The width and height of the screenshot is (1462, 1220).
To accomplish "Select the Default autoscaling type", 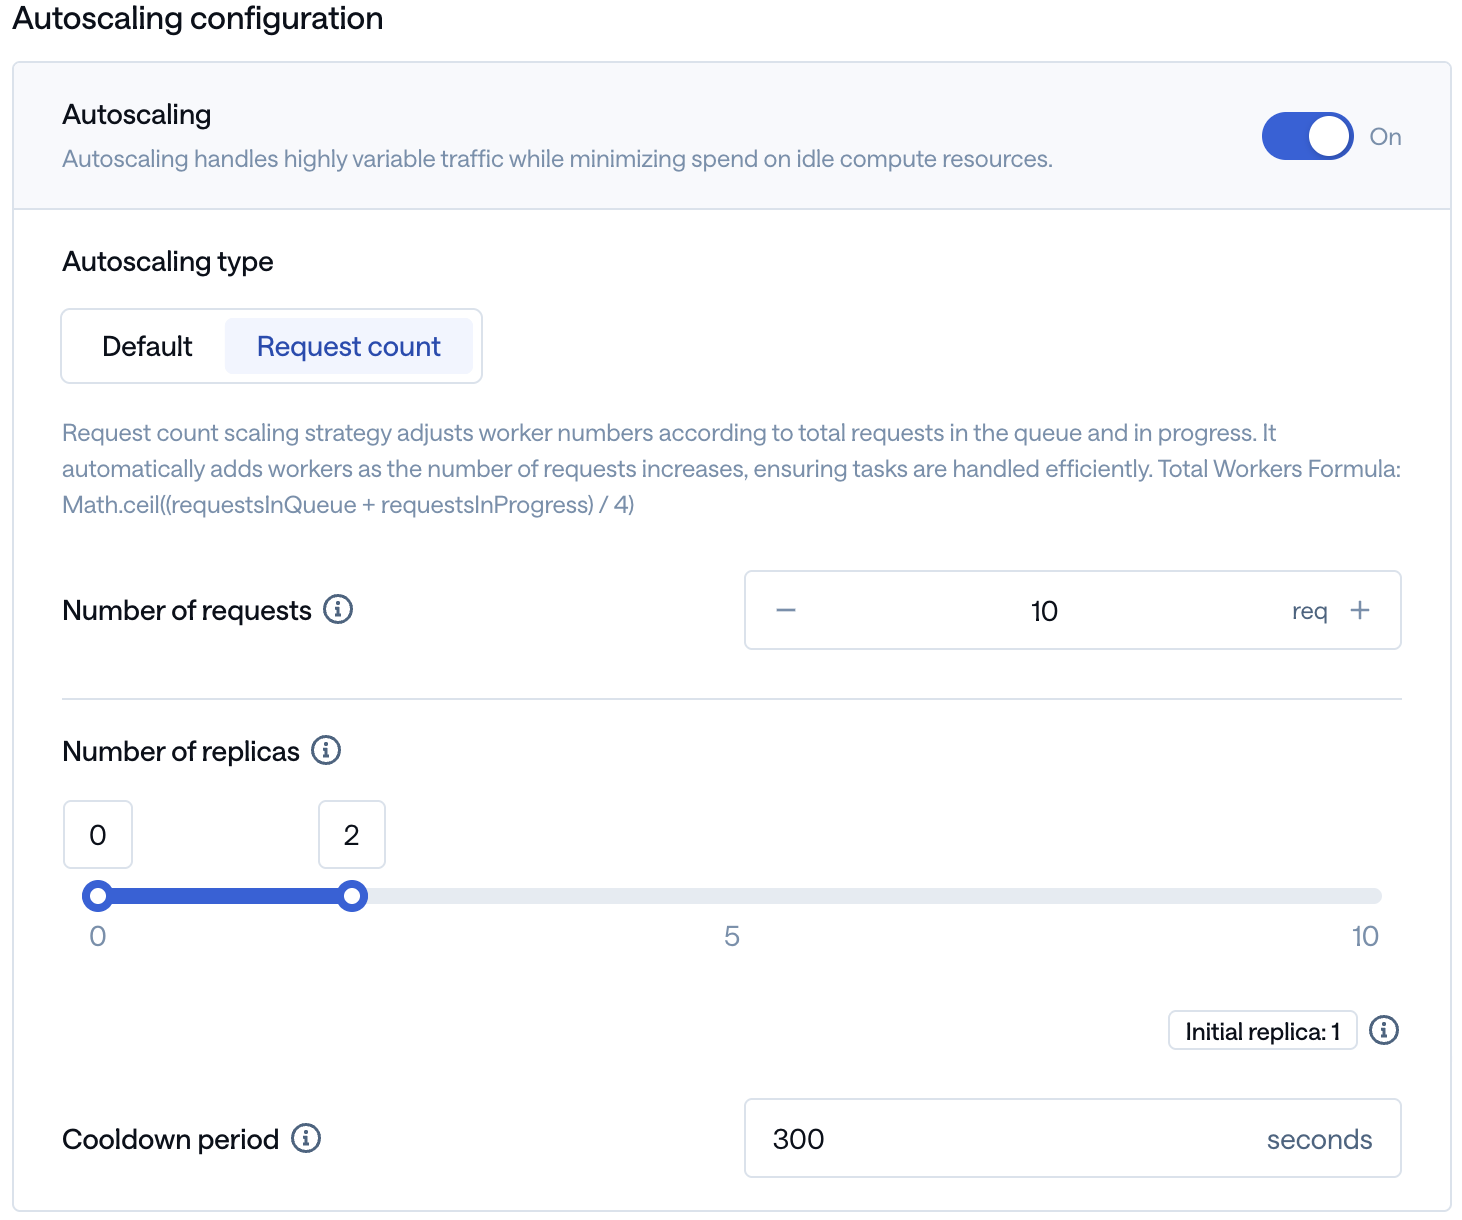I will click(x=147, y=346).
